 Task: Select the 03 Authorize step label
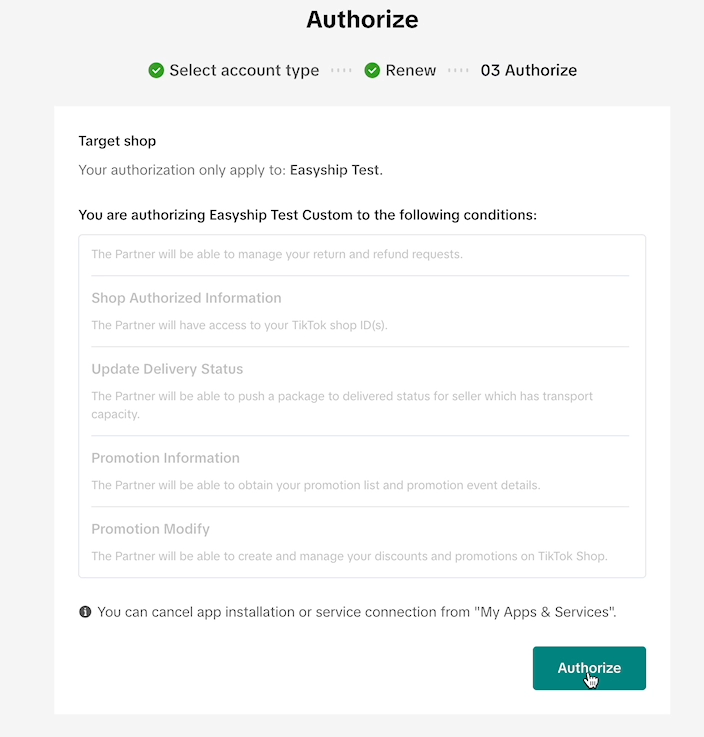point(529,71)
